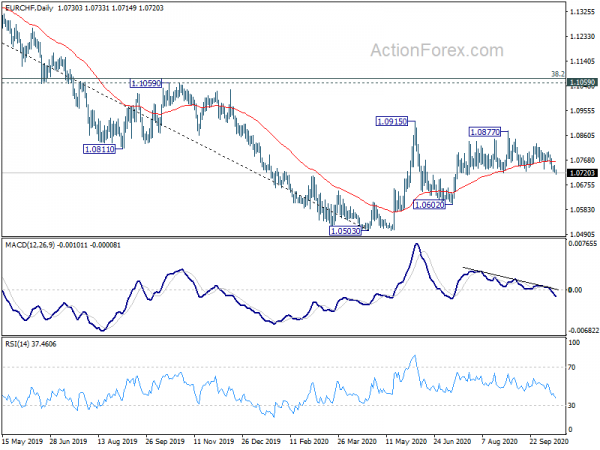Viewport: 600px width, 450px height.
Task: Click the 26 Sep 2019 date label
Action: (x=165, y=441)
